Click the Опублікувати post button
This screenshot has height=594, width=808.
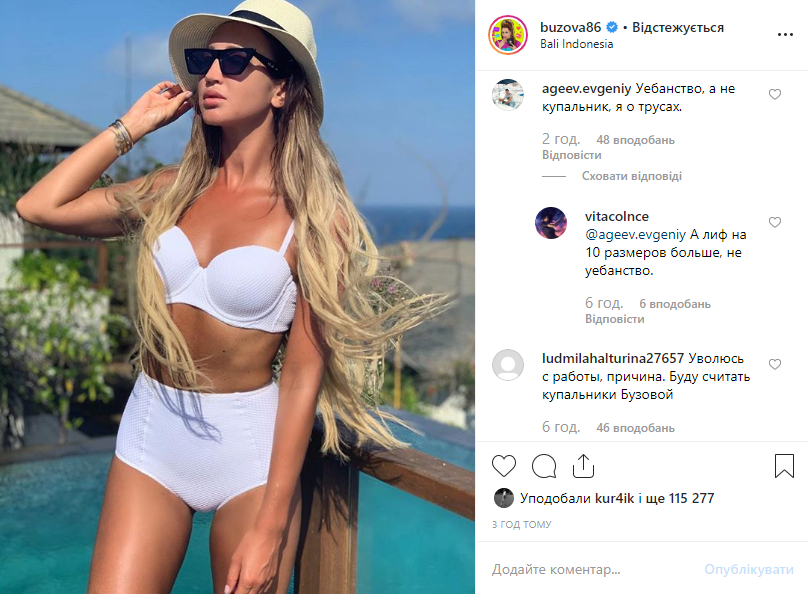(x=749, y=569)
